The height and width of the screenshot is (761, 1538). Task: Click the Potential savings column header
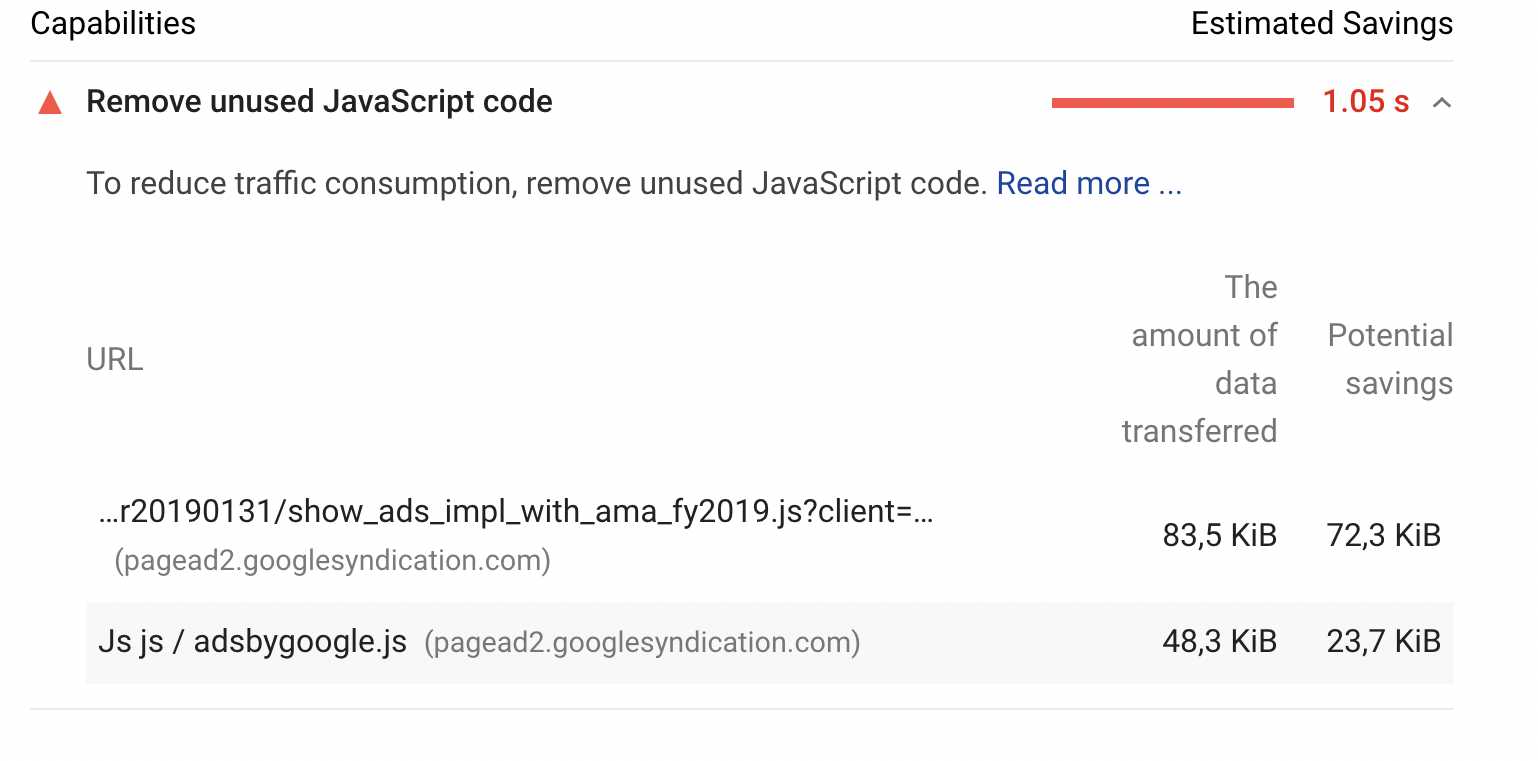pos(1390,359)
